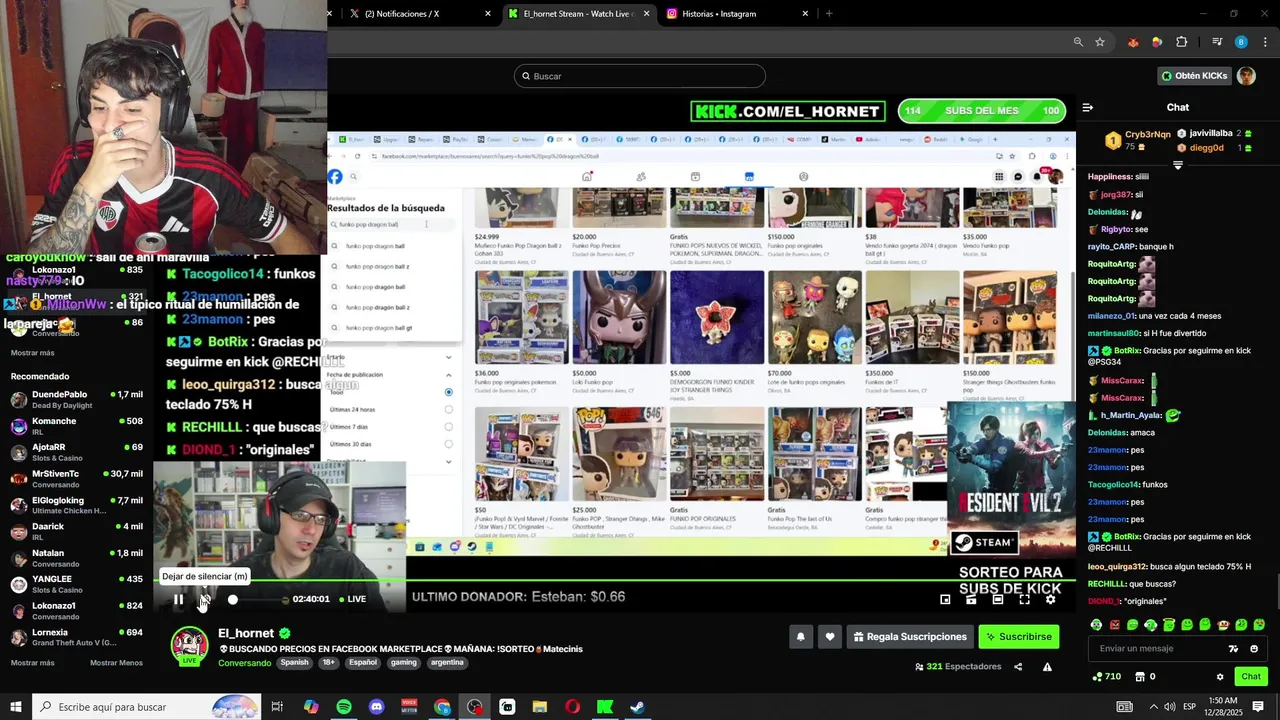Show hidden system tray icons
The image size is (1280, 720).
[x=1153, y=707]
